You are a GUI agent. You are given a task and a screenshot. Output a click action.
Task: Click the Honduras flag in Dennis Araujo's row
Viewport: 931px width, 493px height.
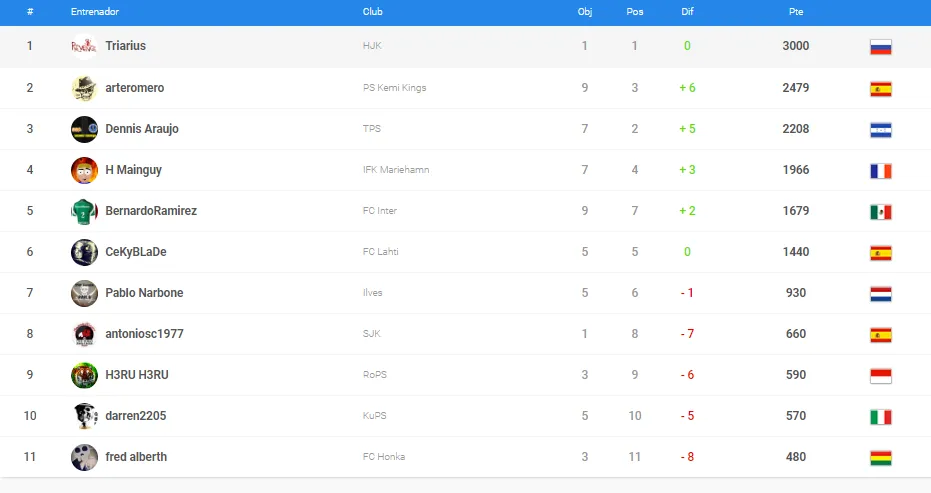(881, 130)
